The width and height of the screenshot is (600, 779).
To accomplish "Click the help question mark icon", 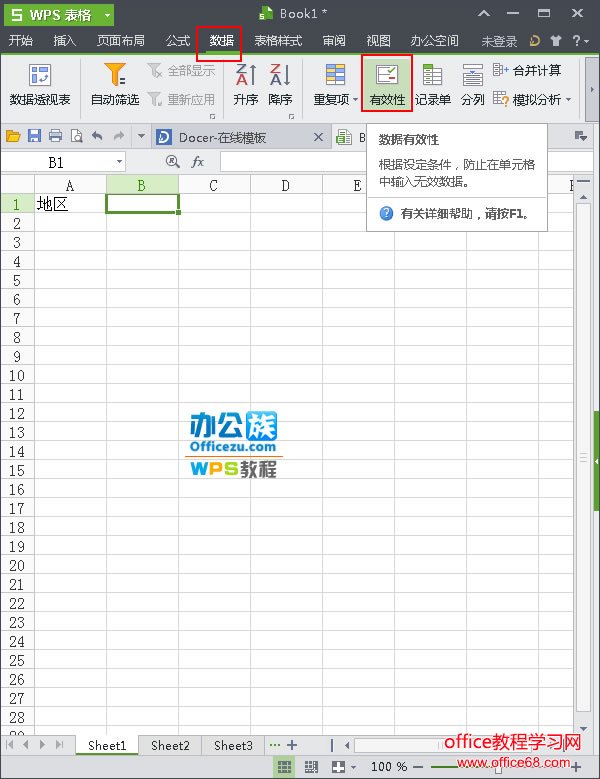I will click(x=576, y=41).
